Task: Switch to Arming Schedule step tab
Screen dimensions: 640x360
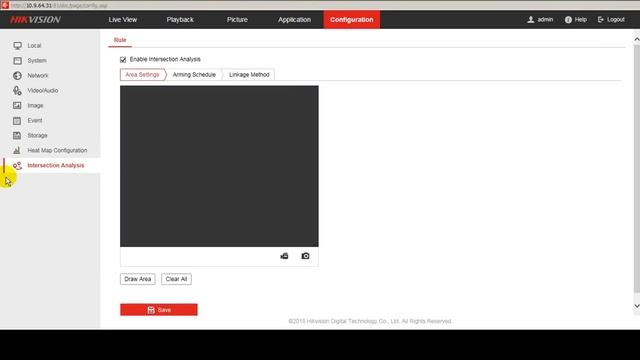Action: [x=194, y=75]
